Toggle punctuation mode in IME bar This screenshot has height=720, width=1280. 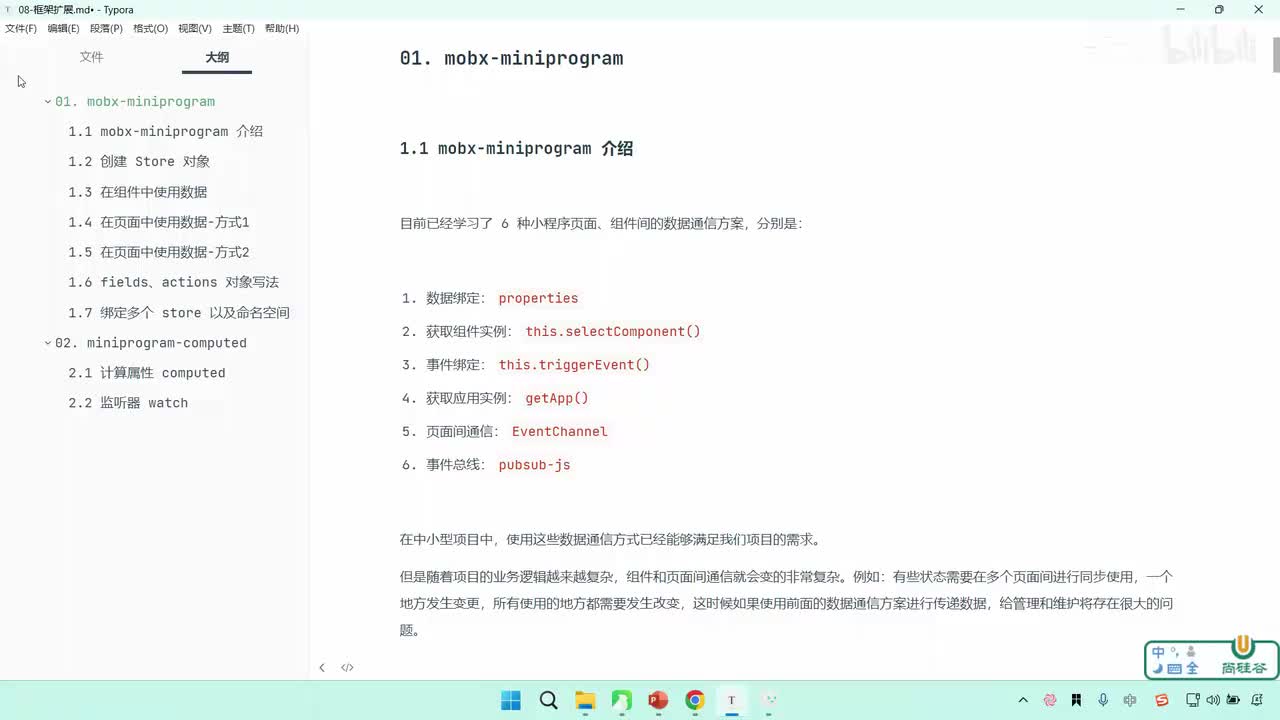coord(1174,650)
